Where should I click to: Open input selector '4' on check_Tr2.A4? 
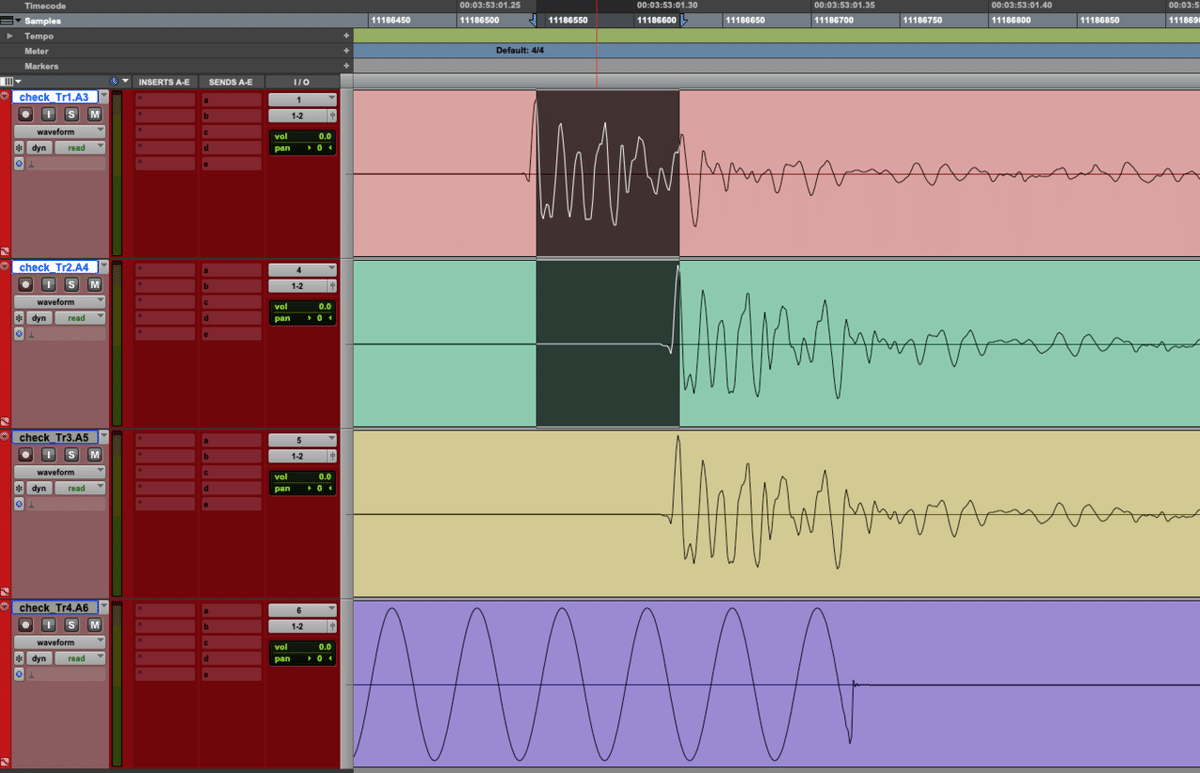tap(302, 270)
